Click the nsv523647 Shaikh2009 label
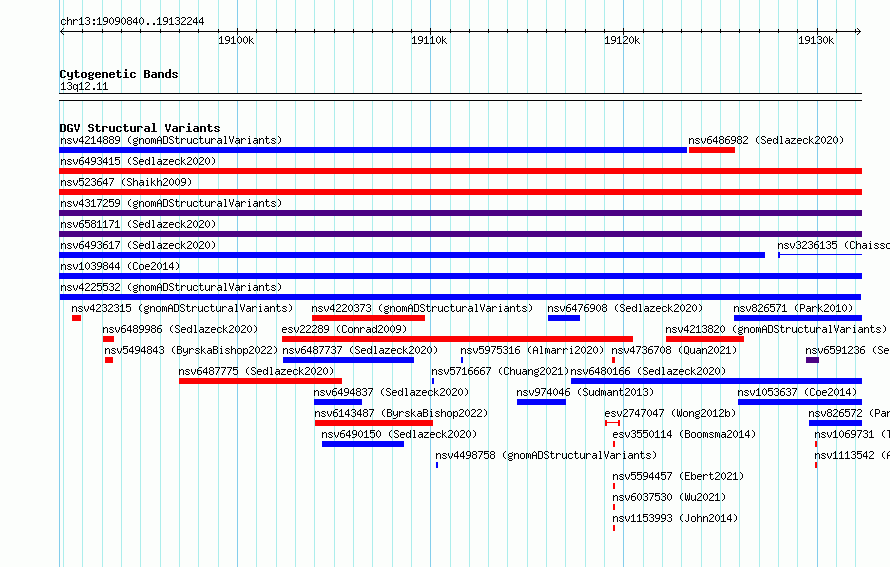Image resolution: width=890 pixels, height=567 pixels. pyautogui.click(x=126, y=182)
